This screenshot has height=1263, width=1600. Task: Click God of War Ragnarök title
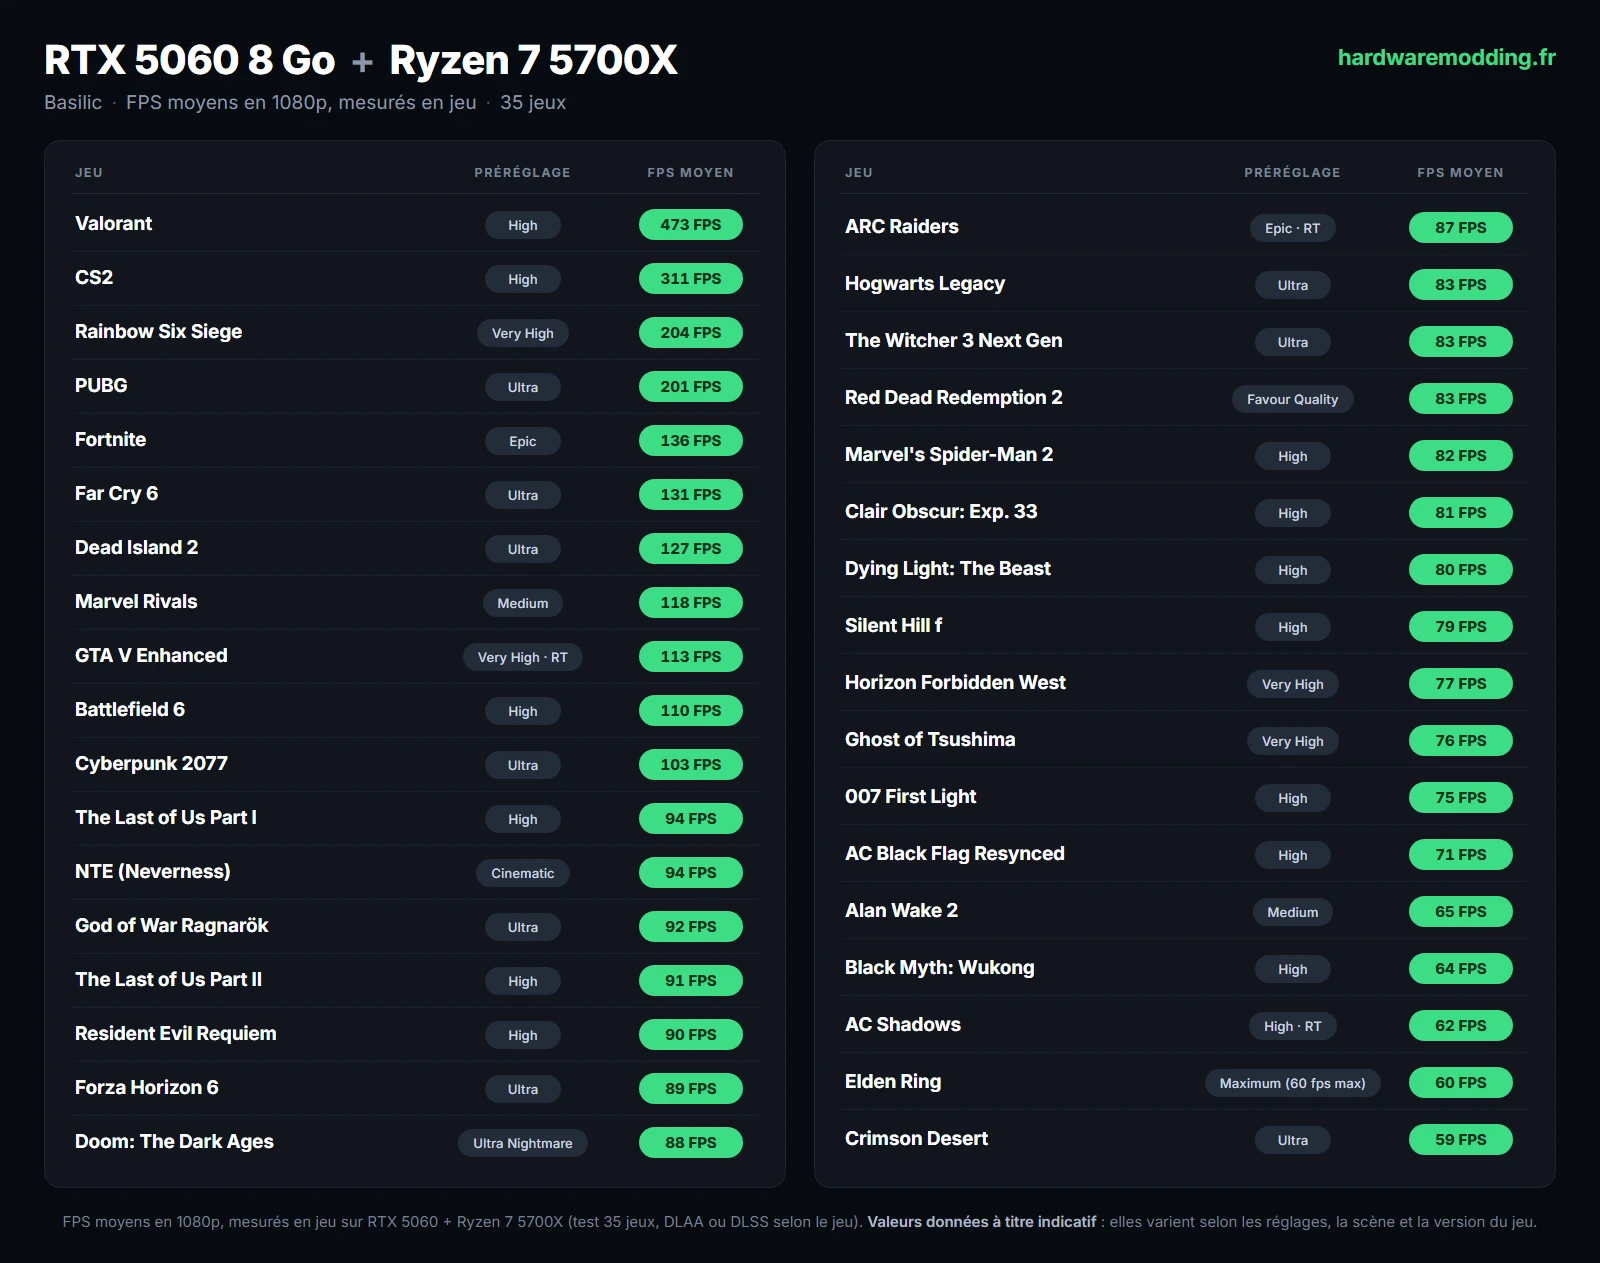tap(171, 926)
